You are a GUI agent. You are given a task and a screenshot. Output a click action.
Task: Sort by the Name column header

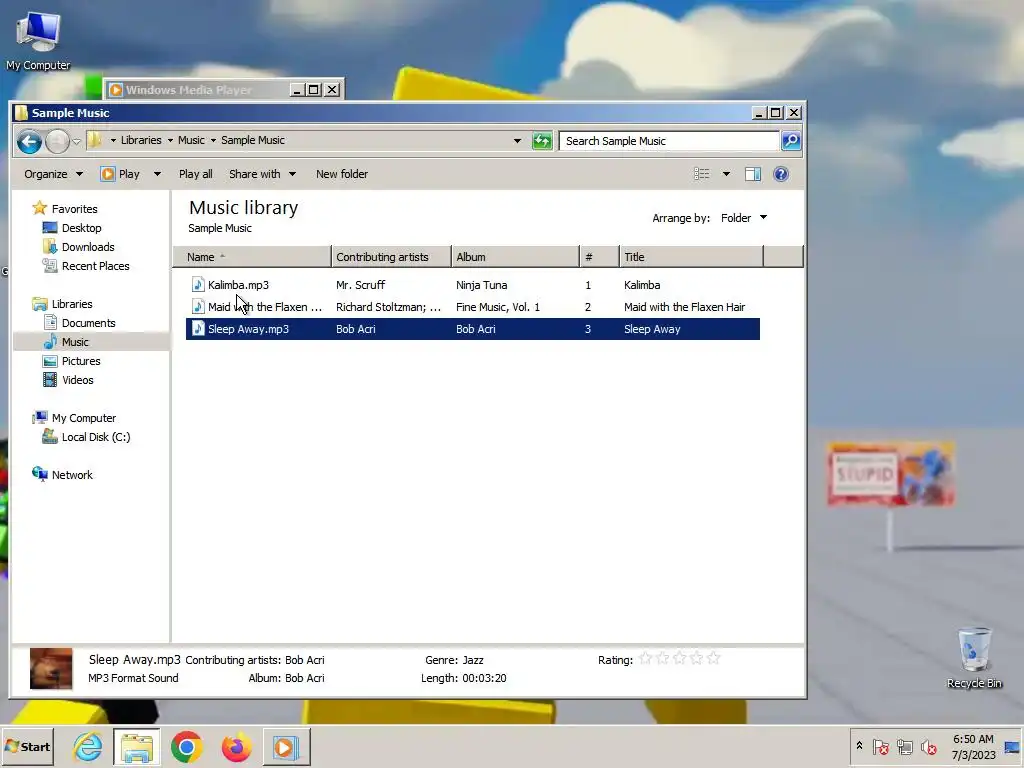tap(252, 257)
